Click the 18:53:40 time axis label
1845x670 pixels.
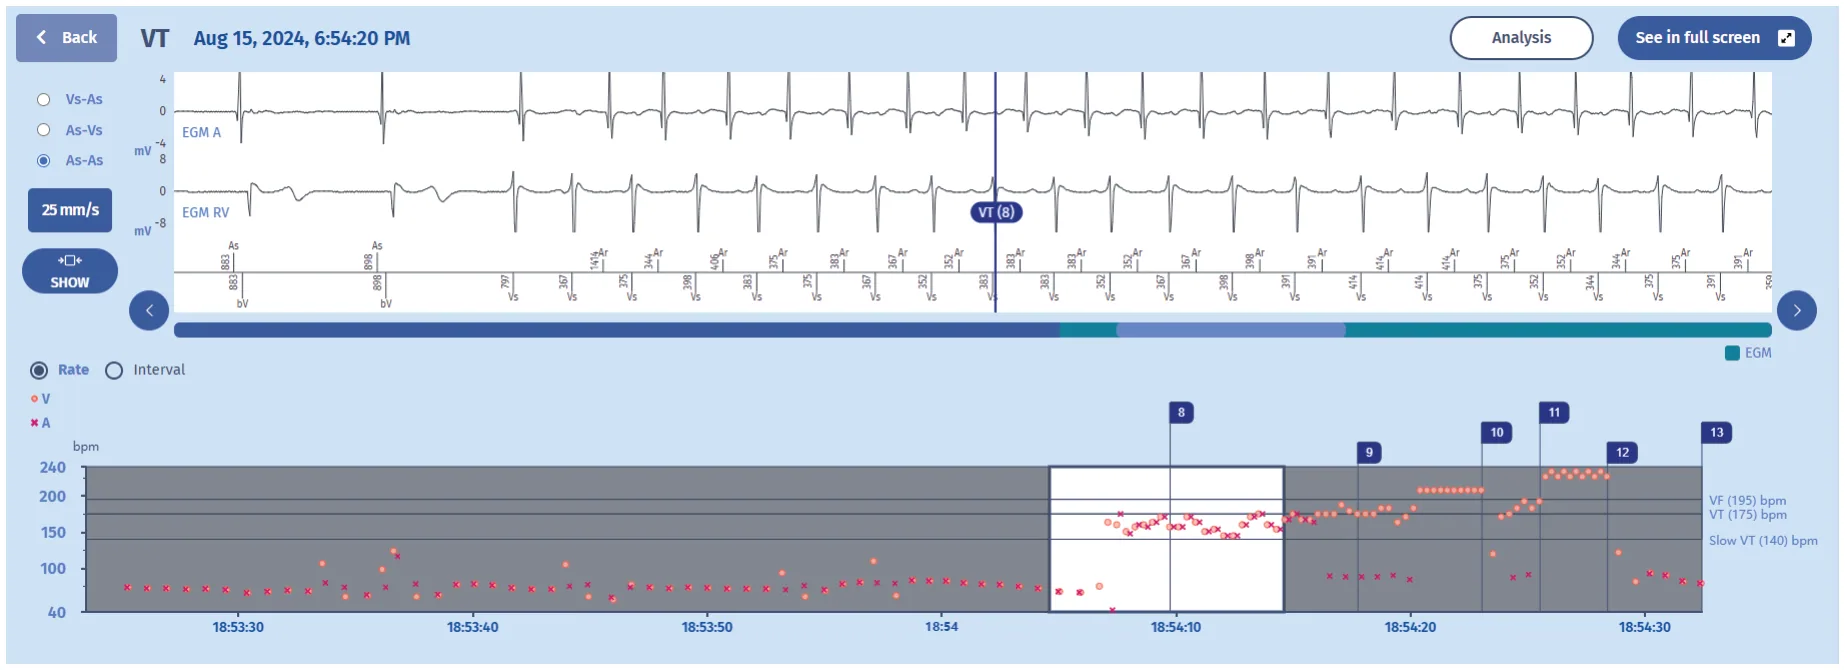[472, 627]
